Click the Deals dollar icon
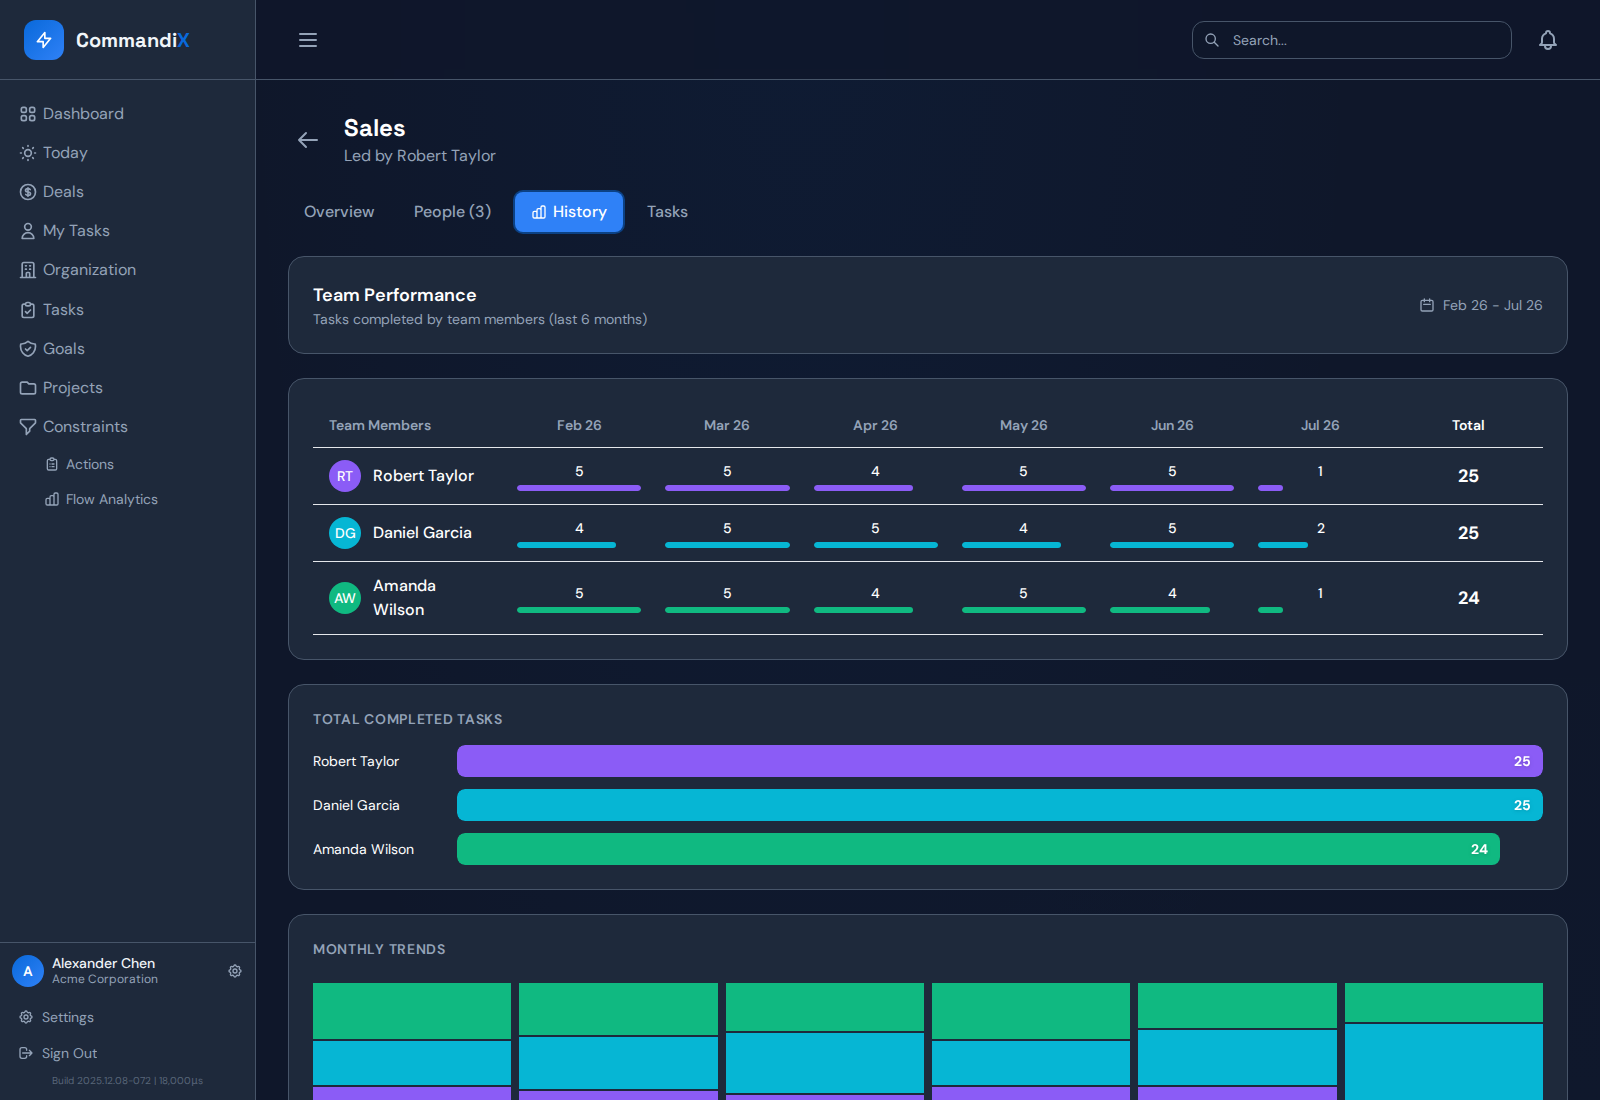The height and width of the screenshot is (1100, 1600). pyautogui.click(x=28, y=192)
